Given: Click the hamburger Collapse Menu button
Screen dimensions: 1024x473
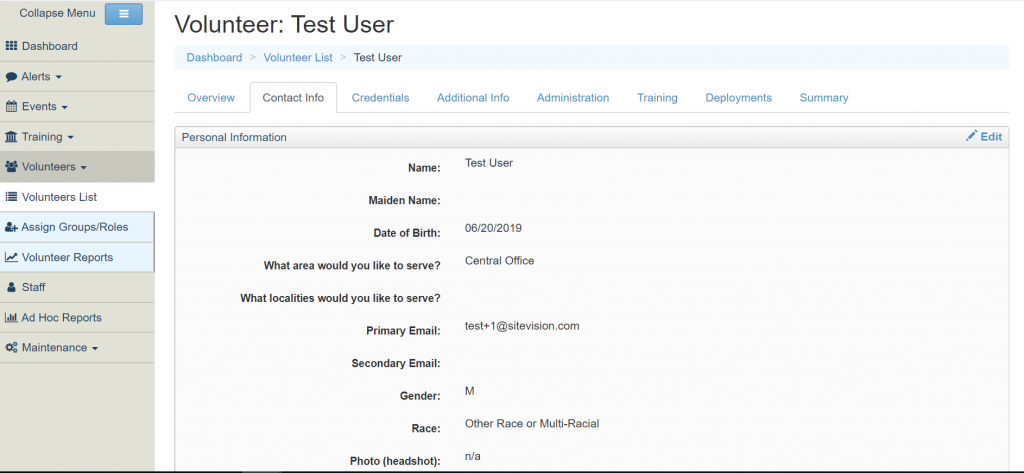Looking at the screenshot, I should click(123, 14).
